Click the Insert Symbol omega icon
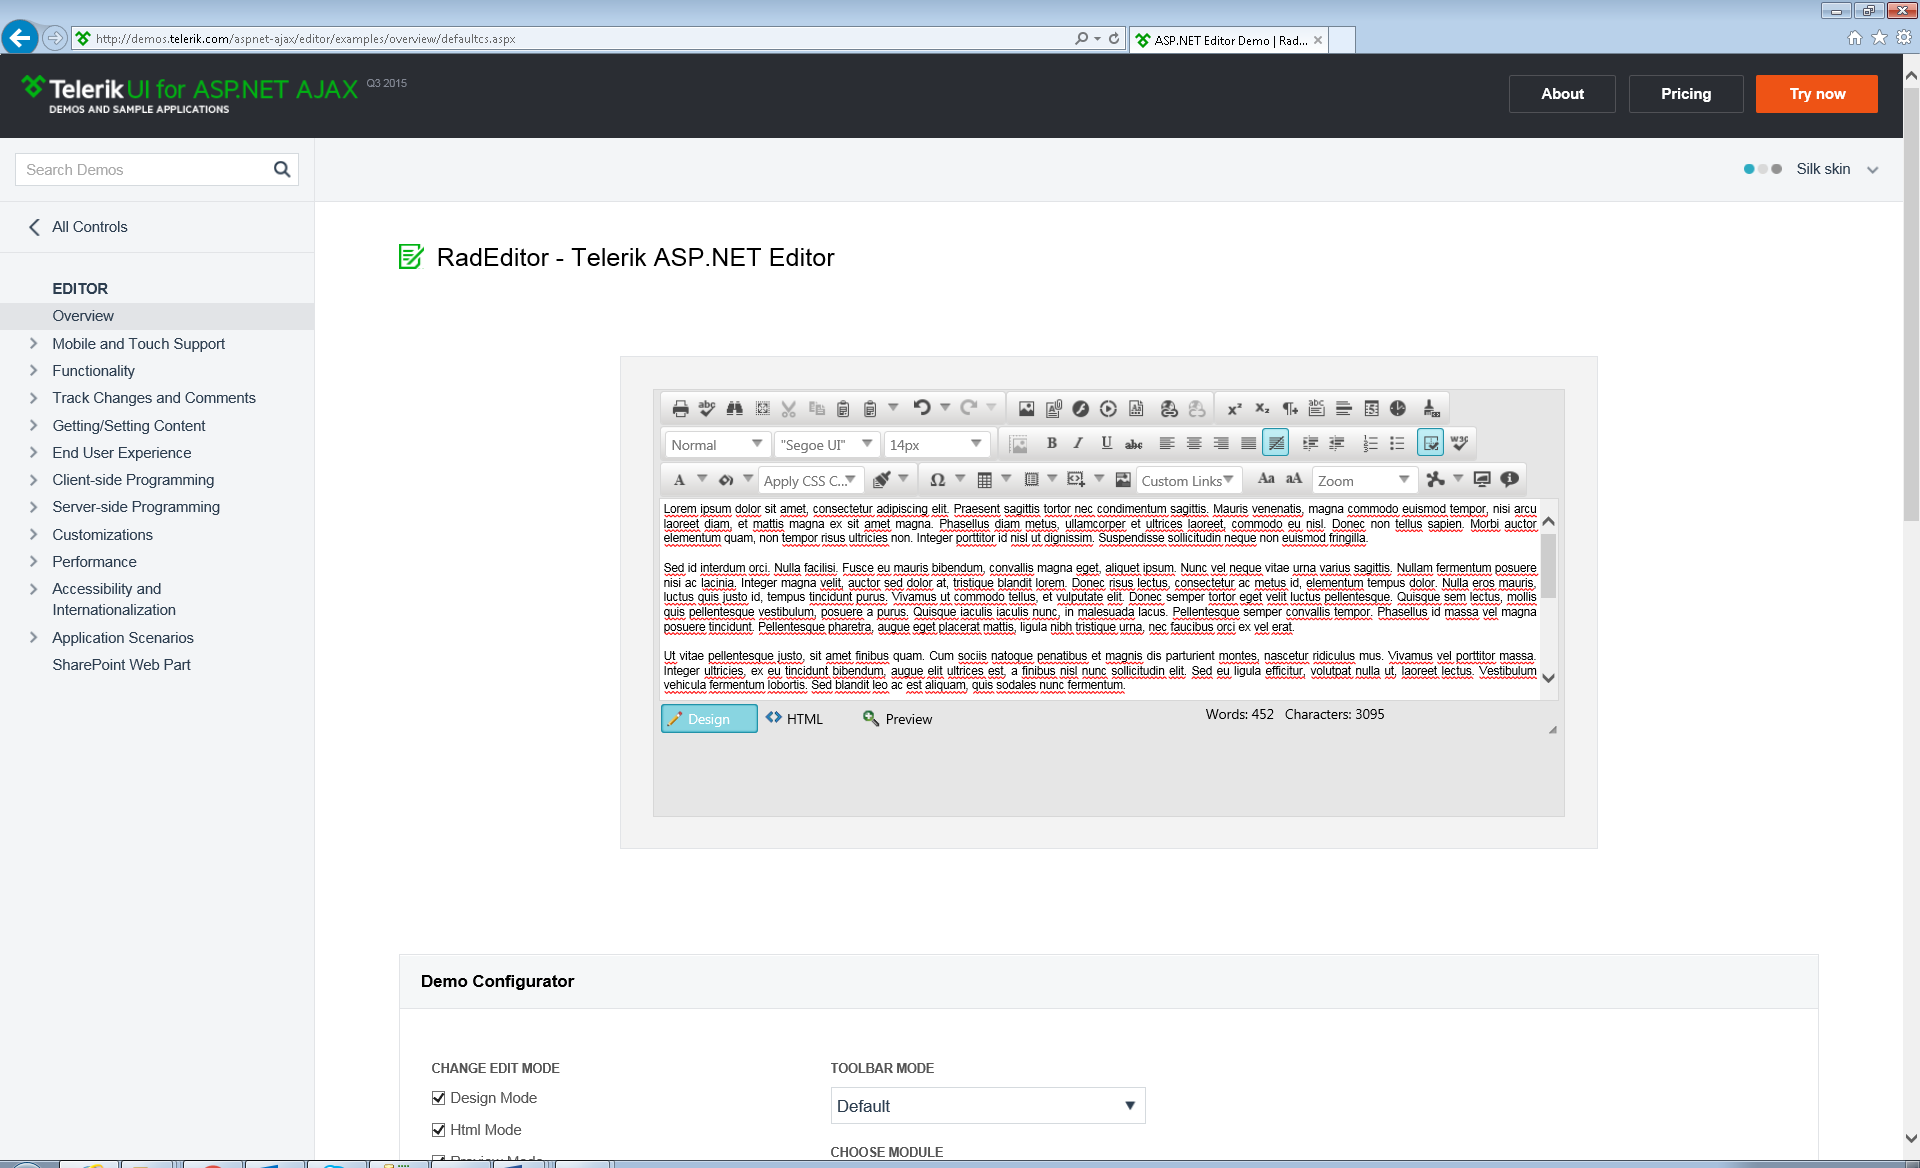Screen dimensions: 1920x1168 click(937, 480)
